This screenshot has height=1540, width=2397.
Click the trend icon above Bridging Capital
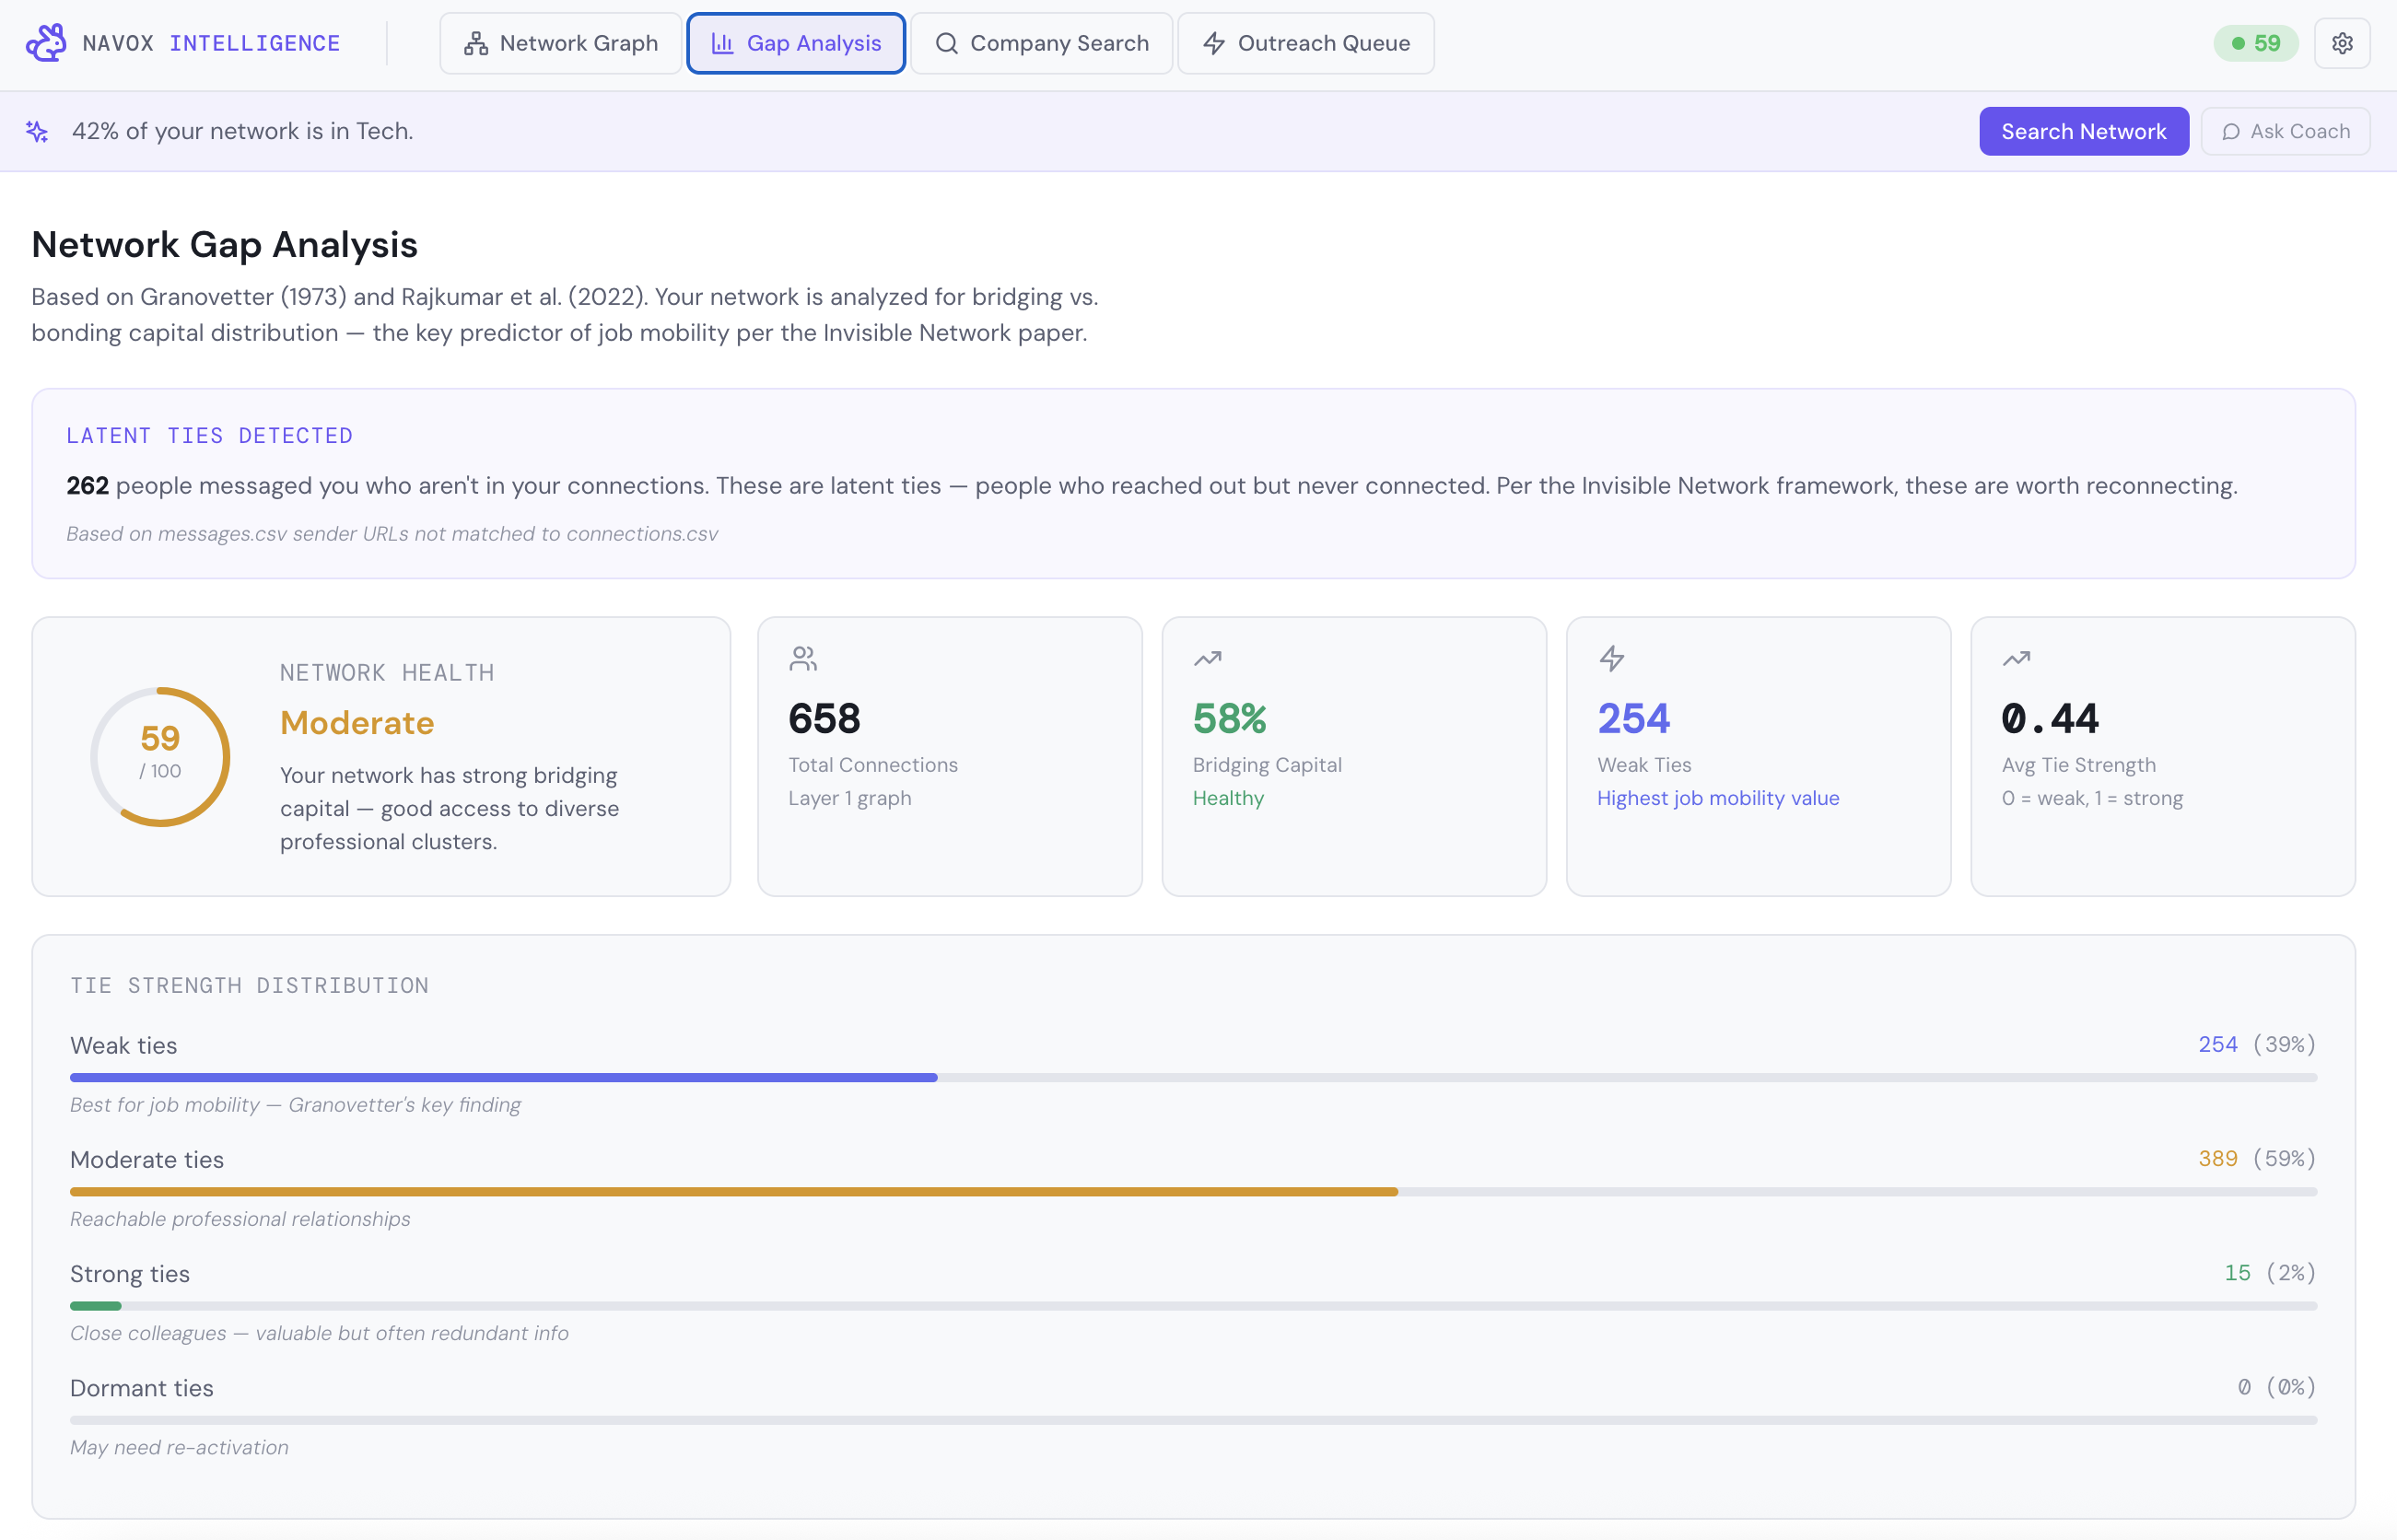click(1207, 658)
